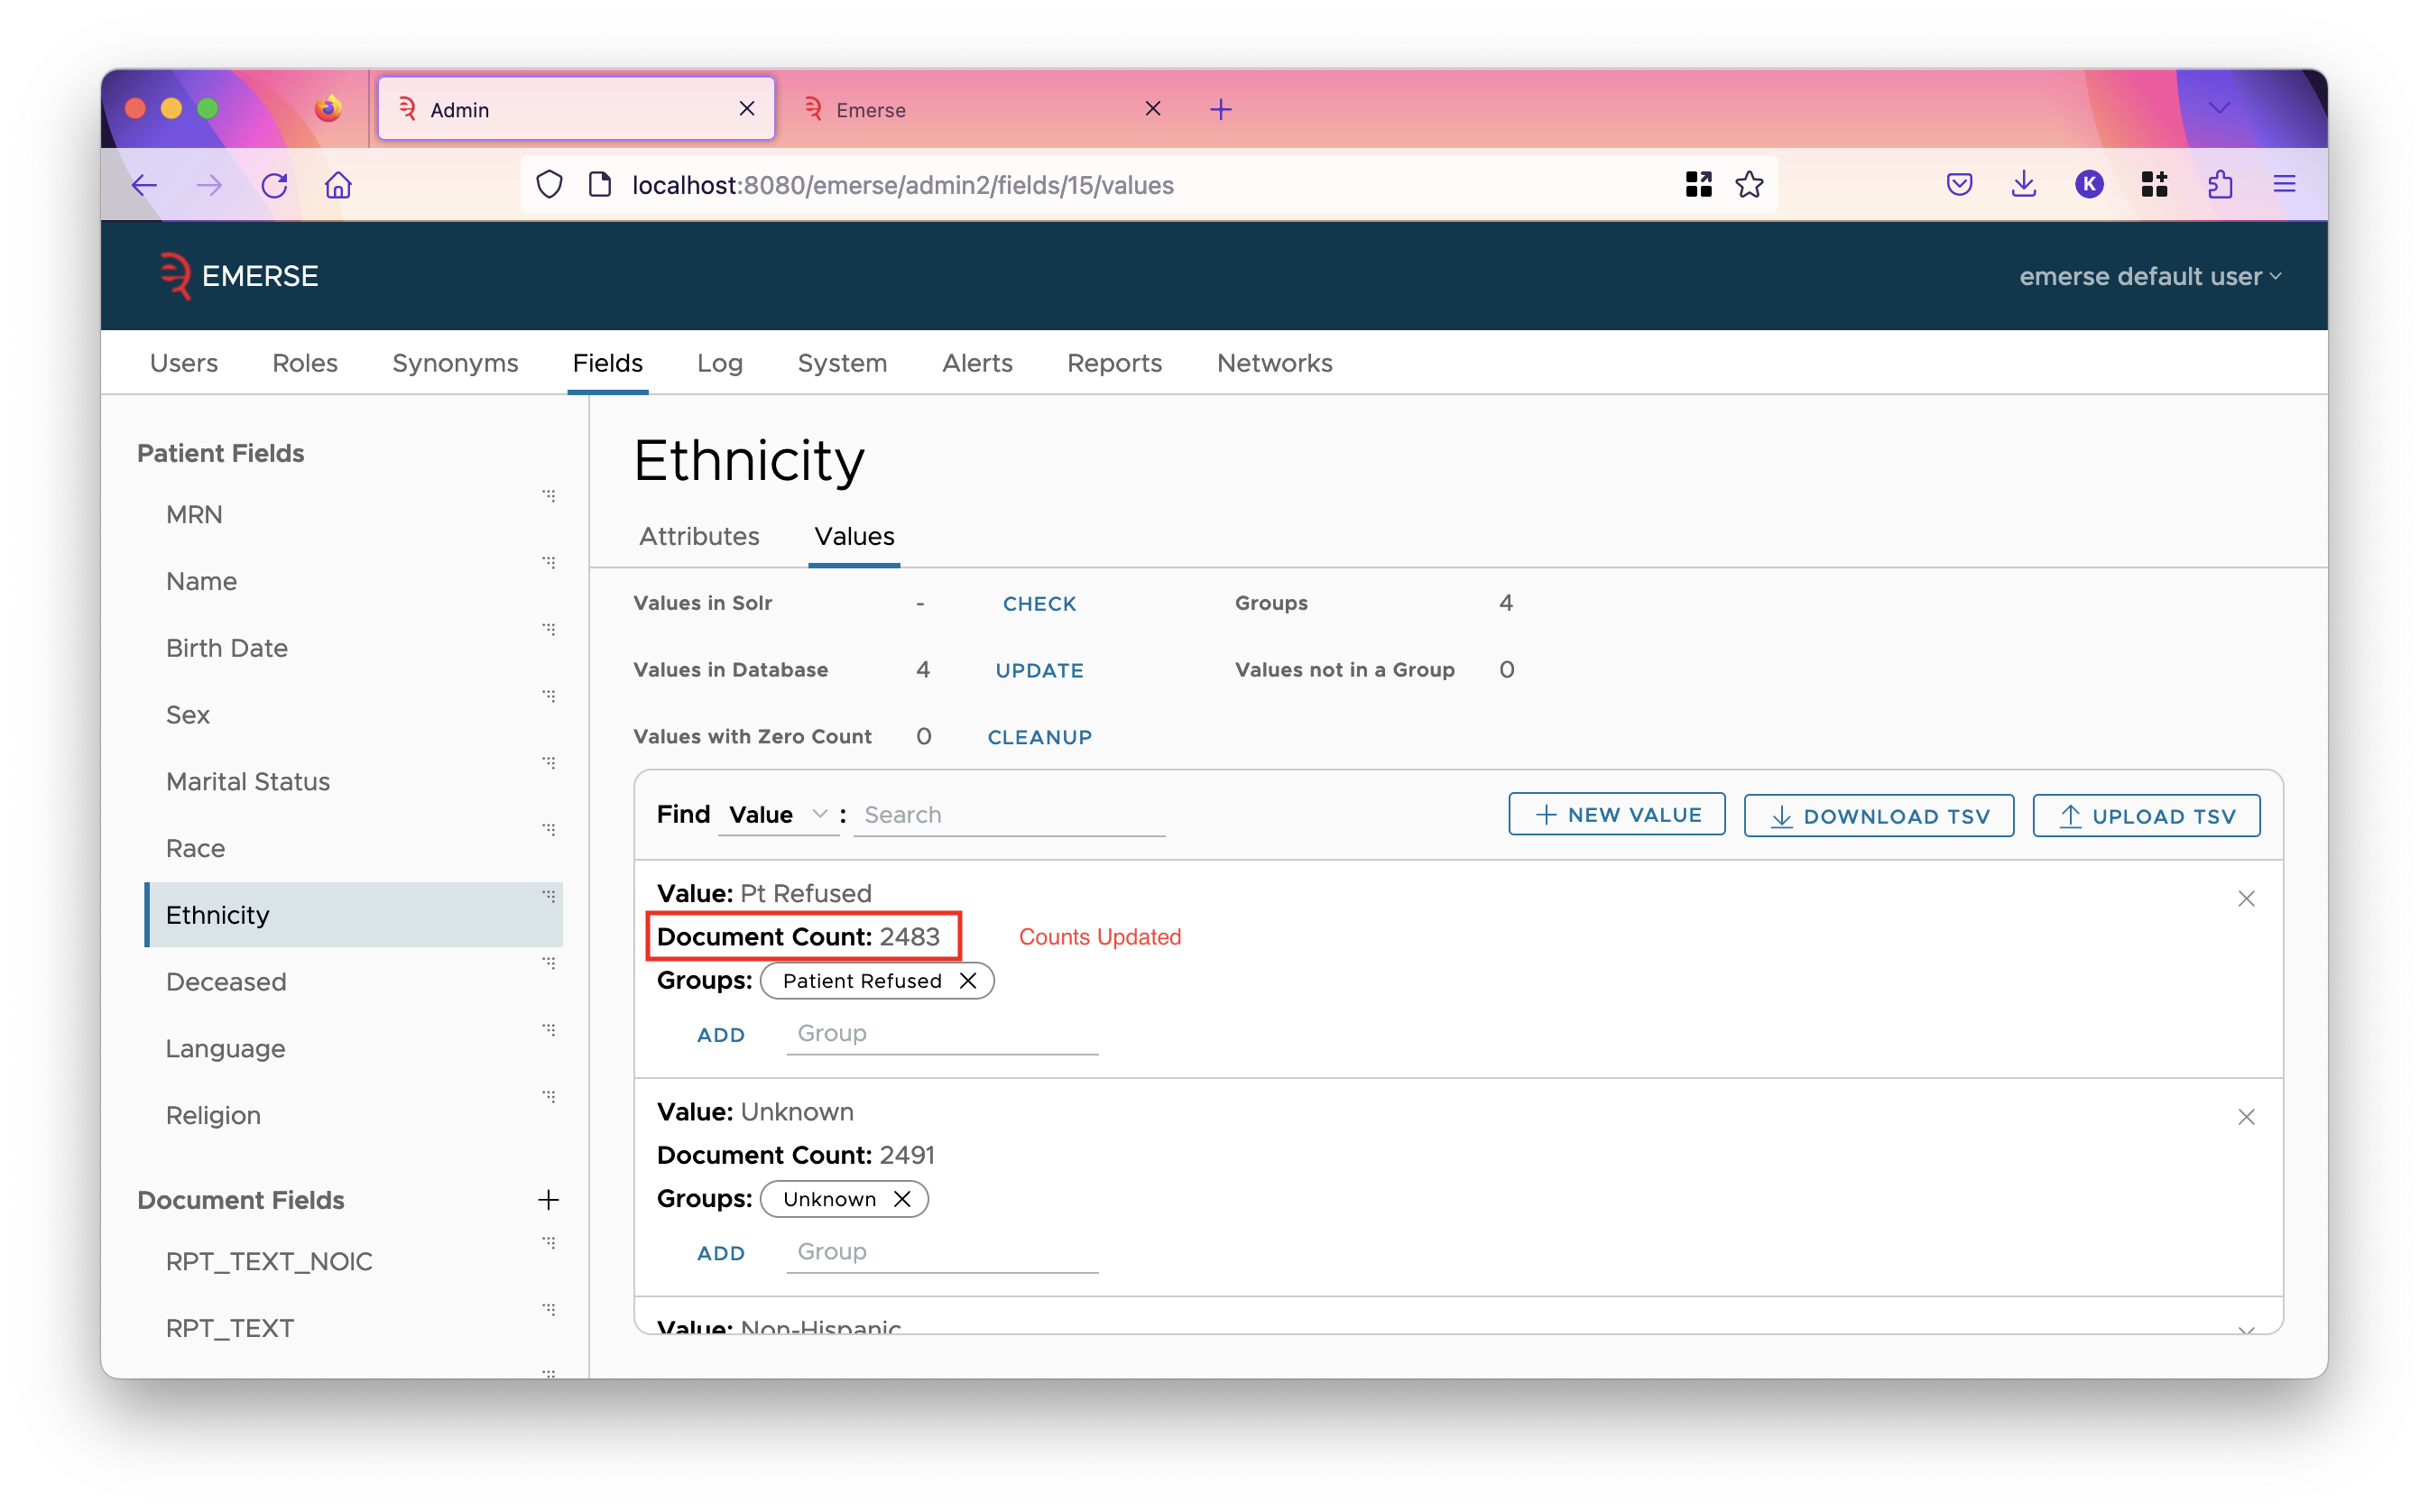Switch to the Attributes tab

[x=697, y=535]
